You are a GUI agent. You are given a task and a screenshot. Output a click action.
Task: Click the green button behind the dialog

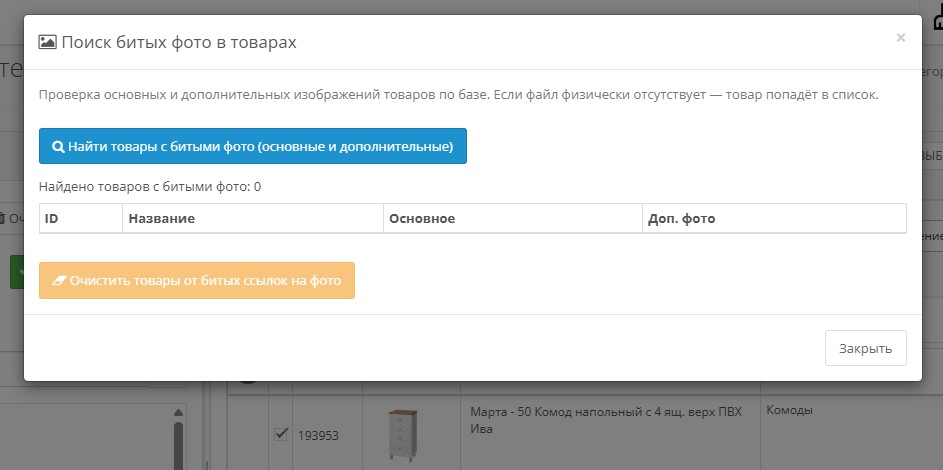[x=16, y=272]
